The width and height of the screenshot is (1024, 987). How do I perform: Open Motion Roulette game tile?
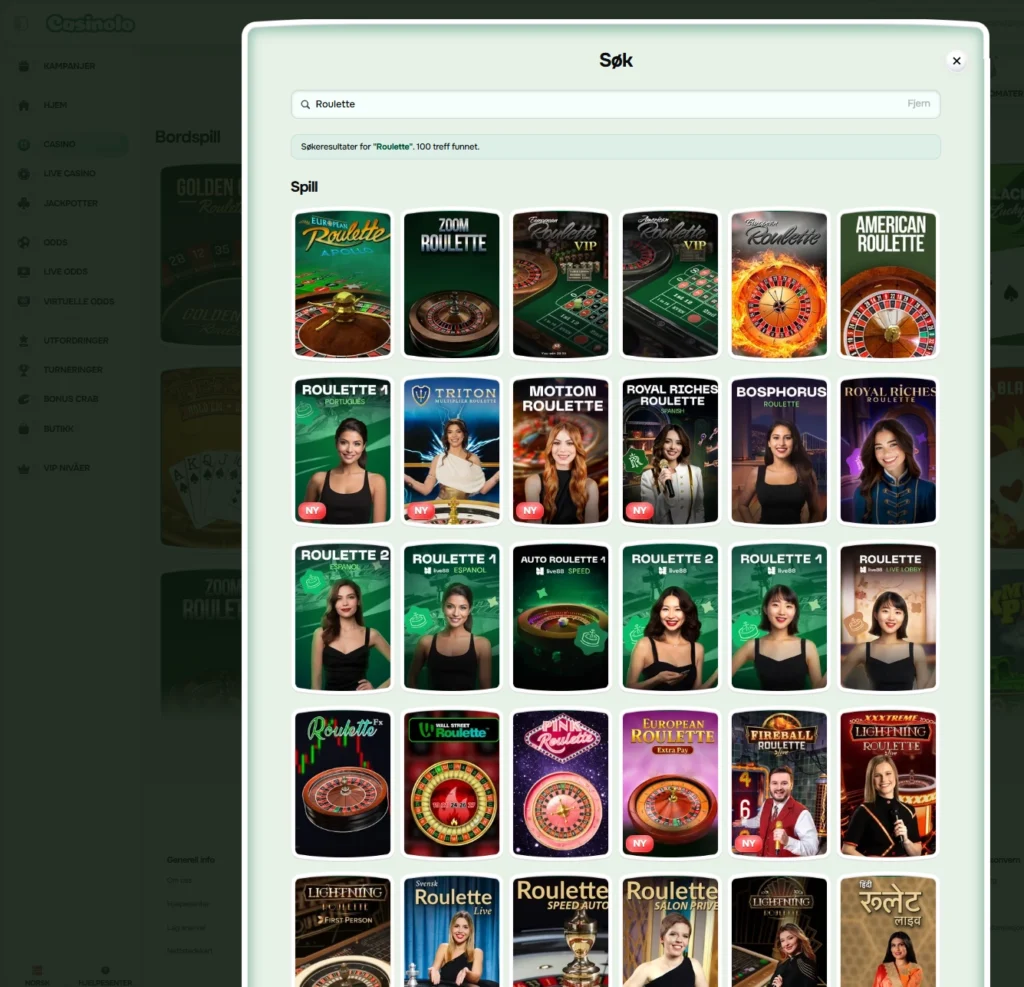point(561,451)
